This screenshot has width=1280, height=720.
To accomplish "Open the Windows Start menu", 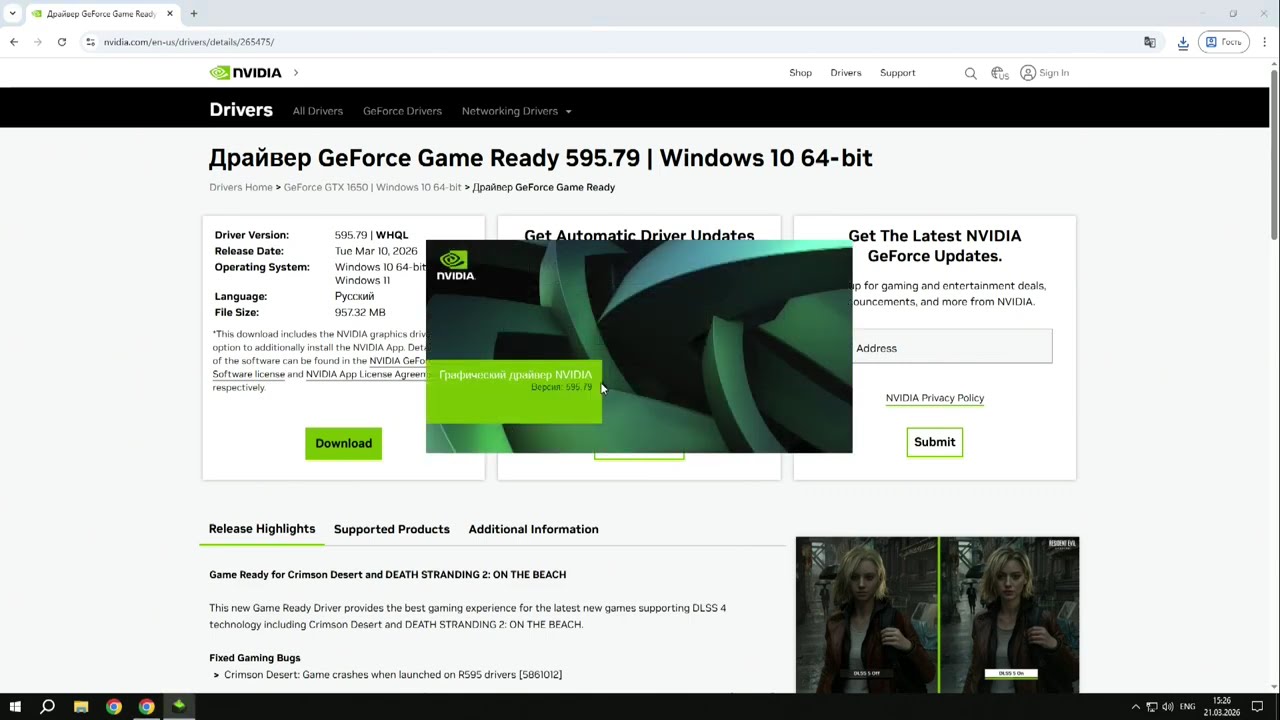I will 15,707.
